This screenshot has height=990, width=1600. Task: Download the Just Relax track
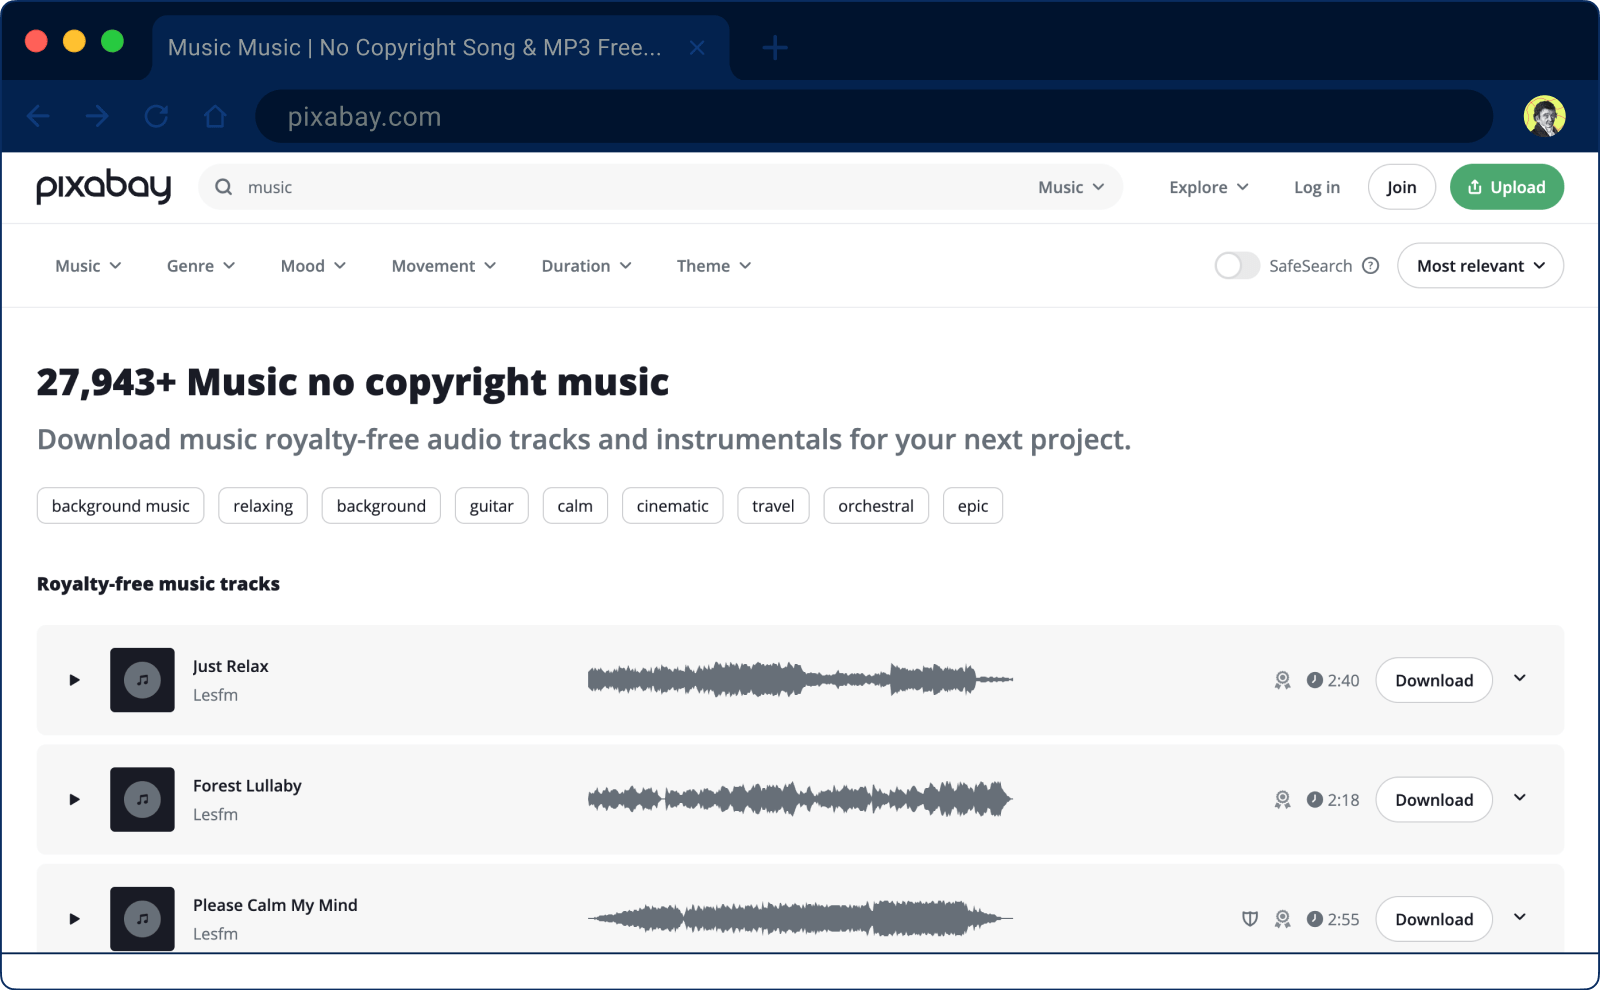[x=1433, y=680]
